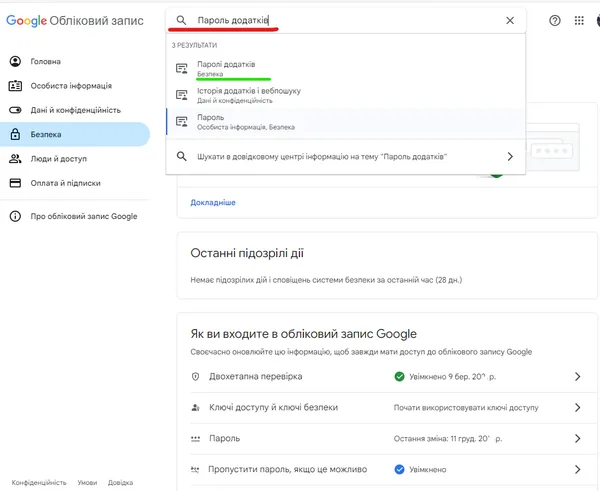The image size is (600, 491).
Task: Open the Докладніше link
Action: click(x=213, y=202)
